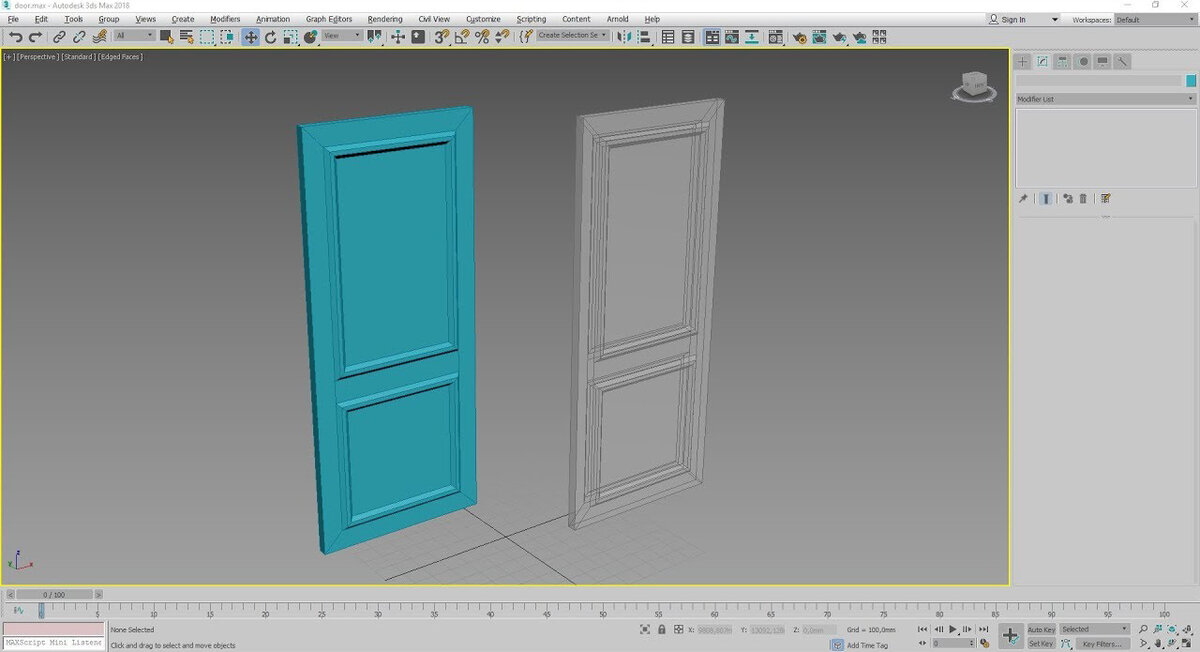
Task: Switch to the Utilities wrench tab
Action: (x=1123, y=61)
